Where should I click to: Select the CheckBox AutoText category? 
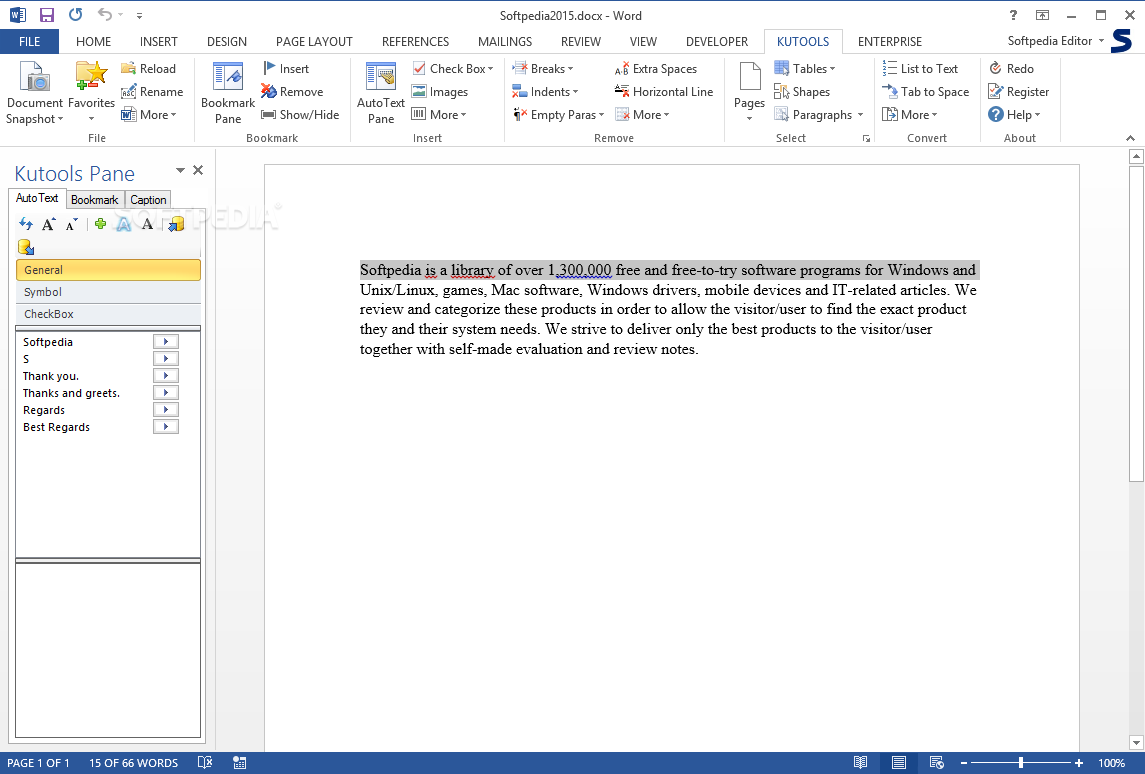108,314
